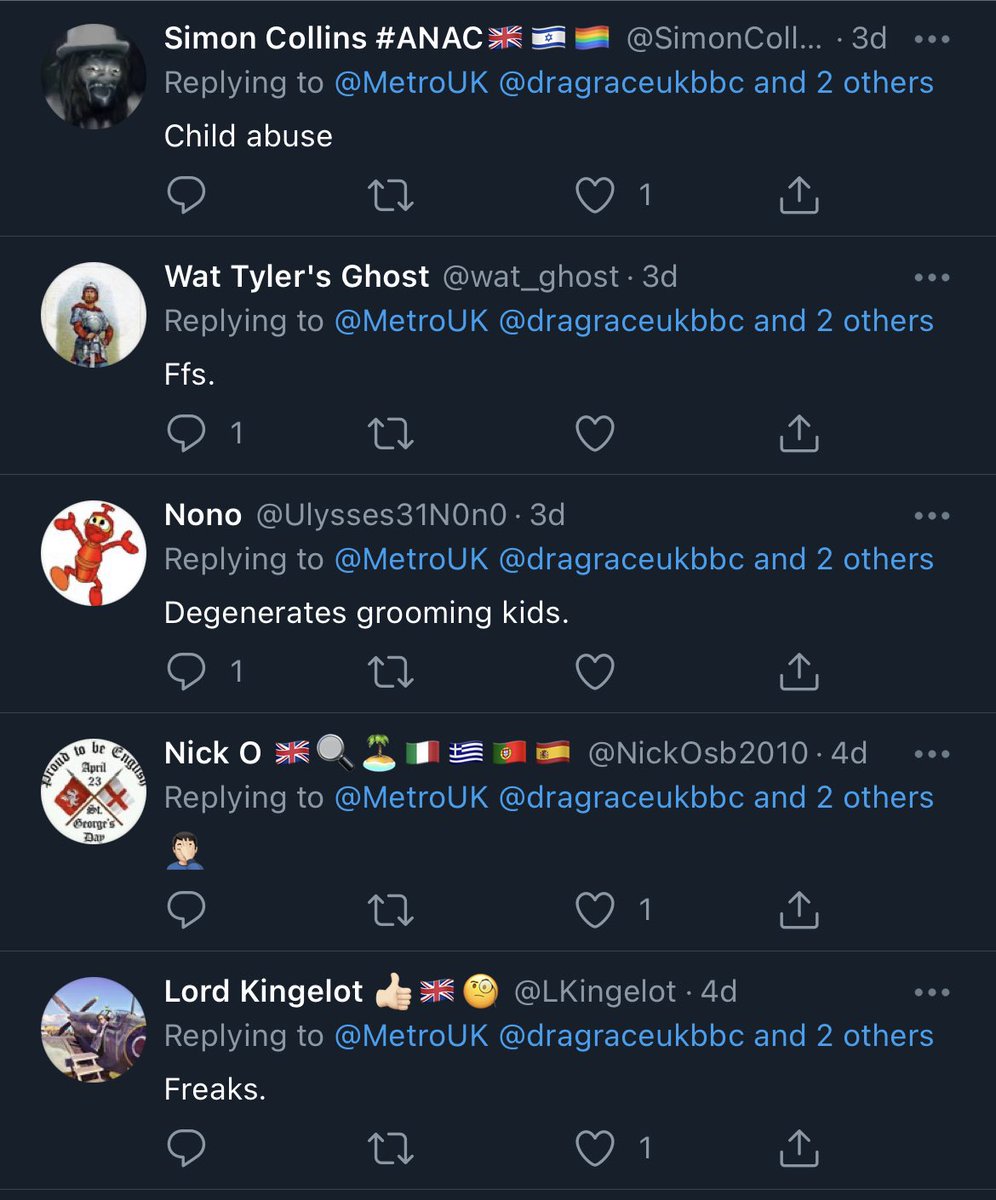Image resolution: width=996 pixels, height=1200 pixels.
Task: Retweet Nick O's tweet
Action: (x=391, y=910)
